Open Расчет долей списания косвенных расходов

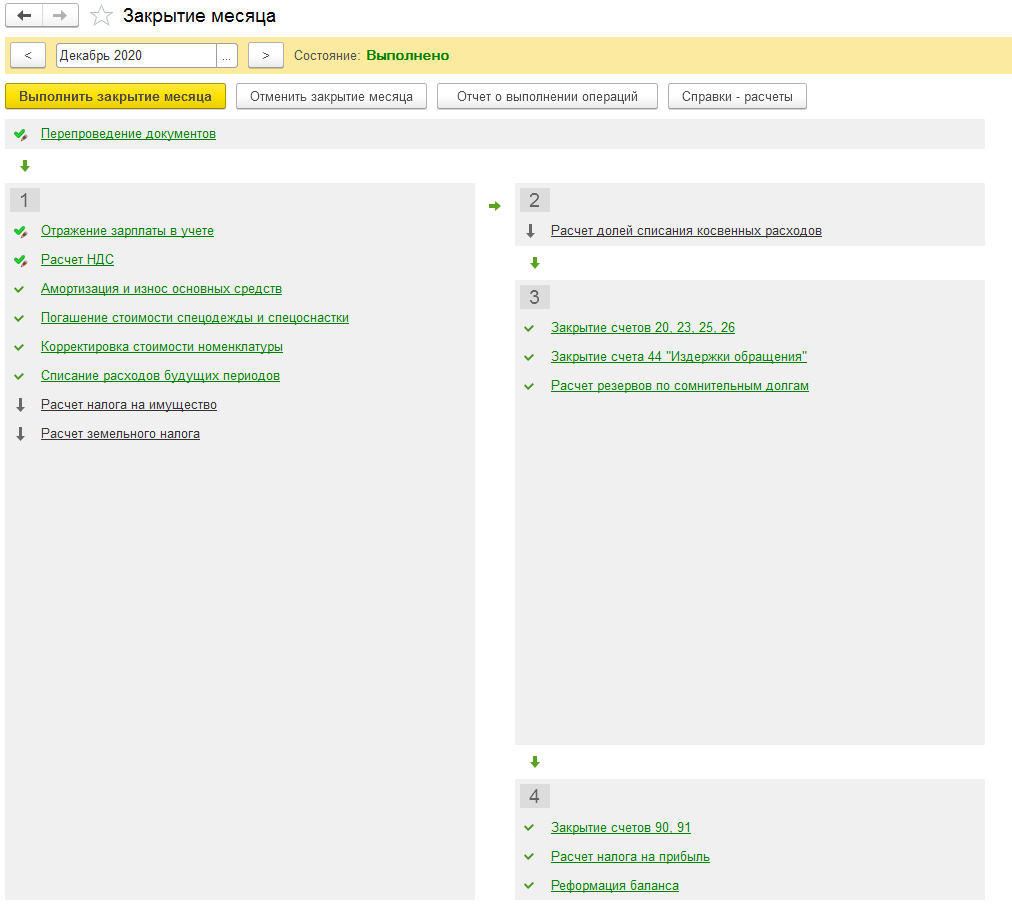pos(686,231)
